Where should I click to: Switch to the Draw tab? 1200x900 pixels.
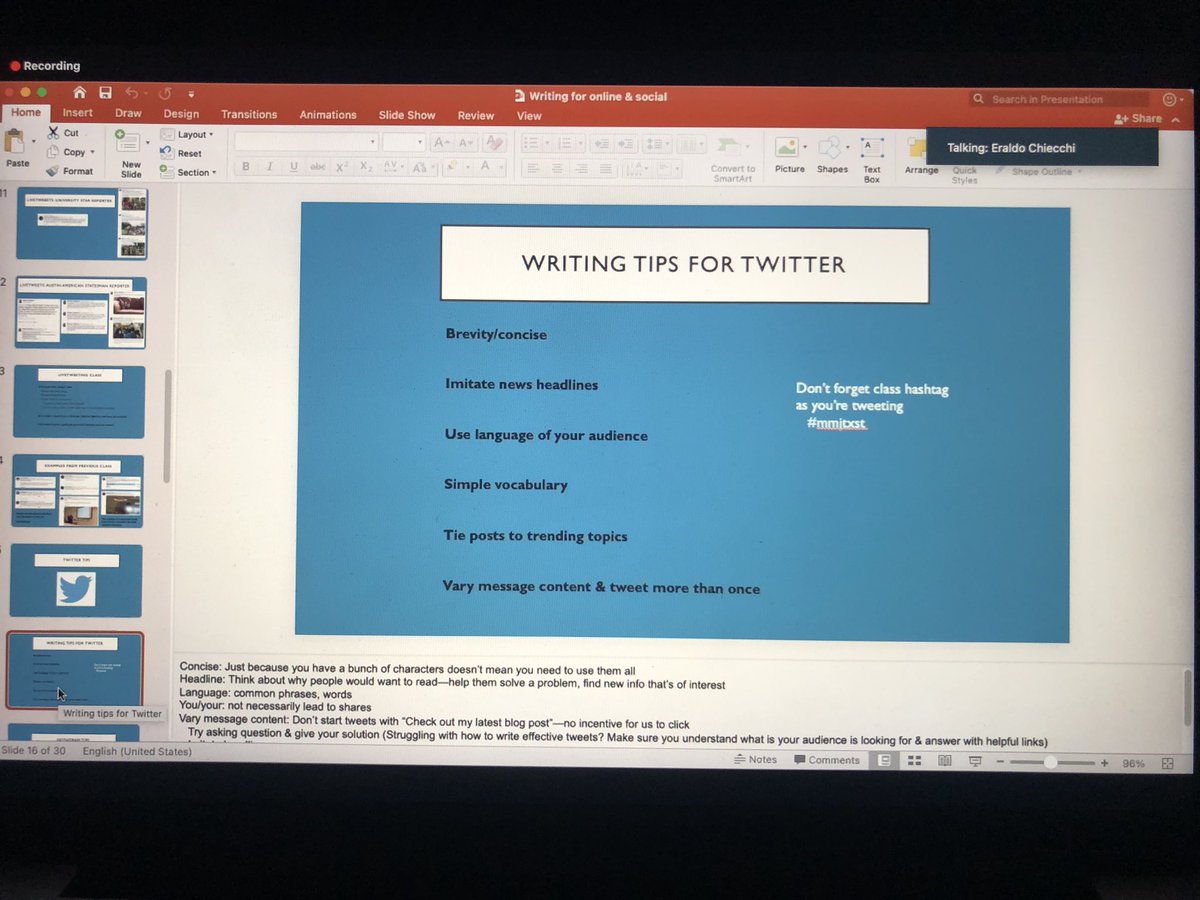[128, 113]
